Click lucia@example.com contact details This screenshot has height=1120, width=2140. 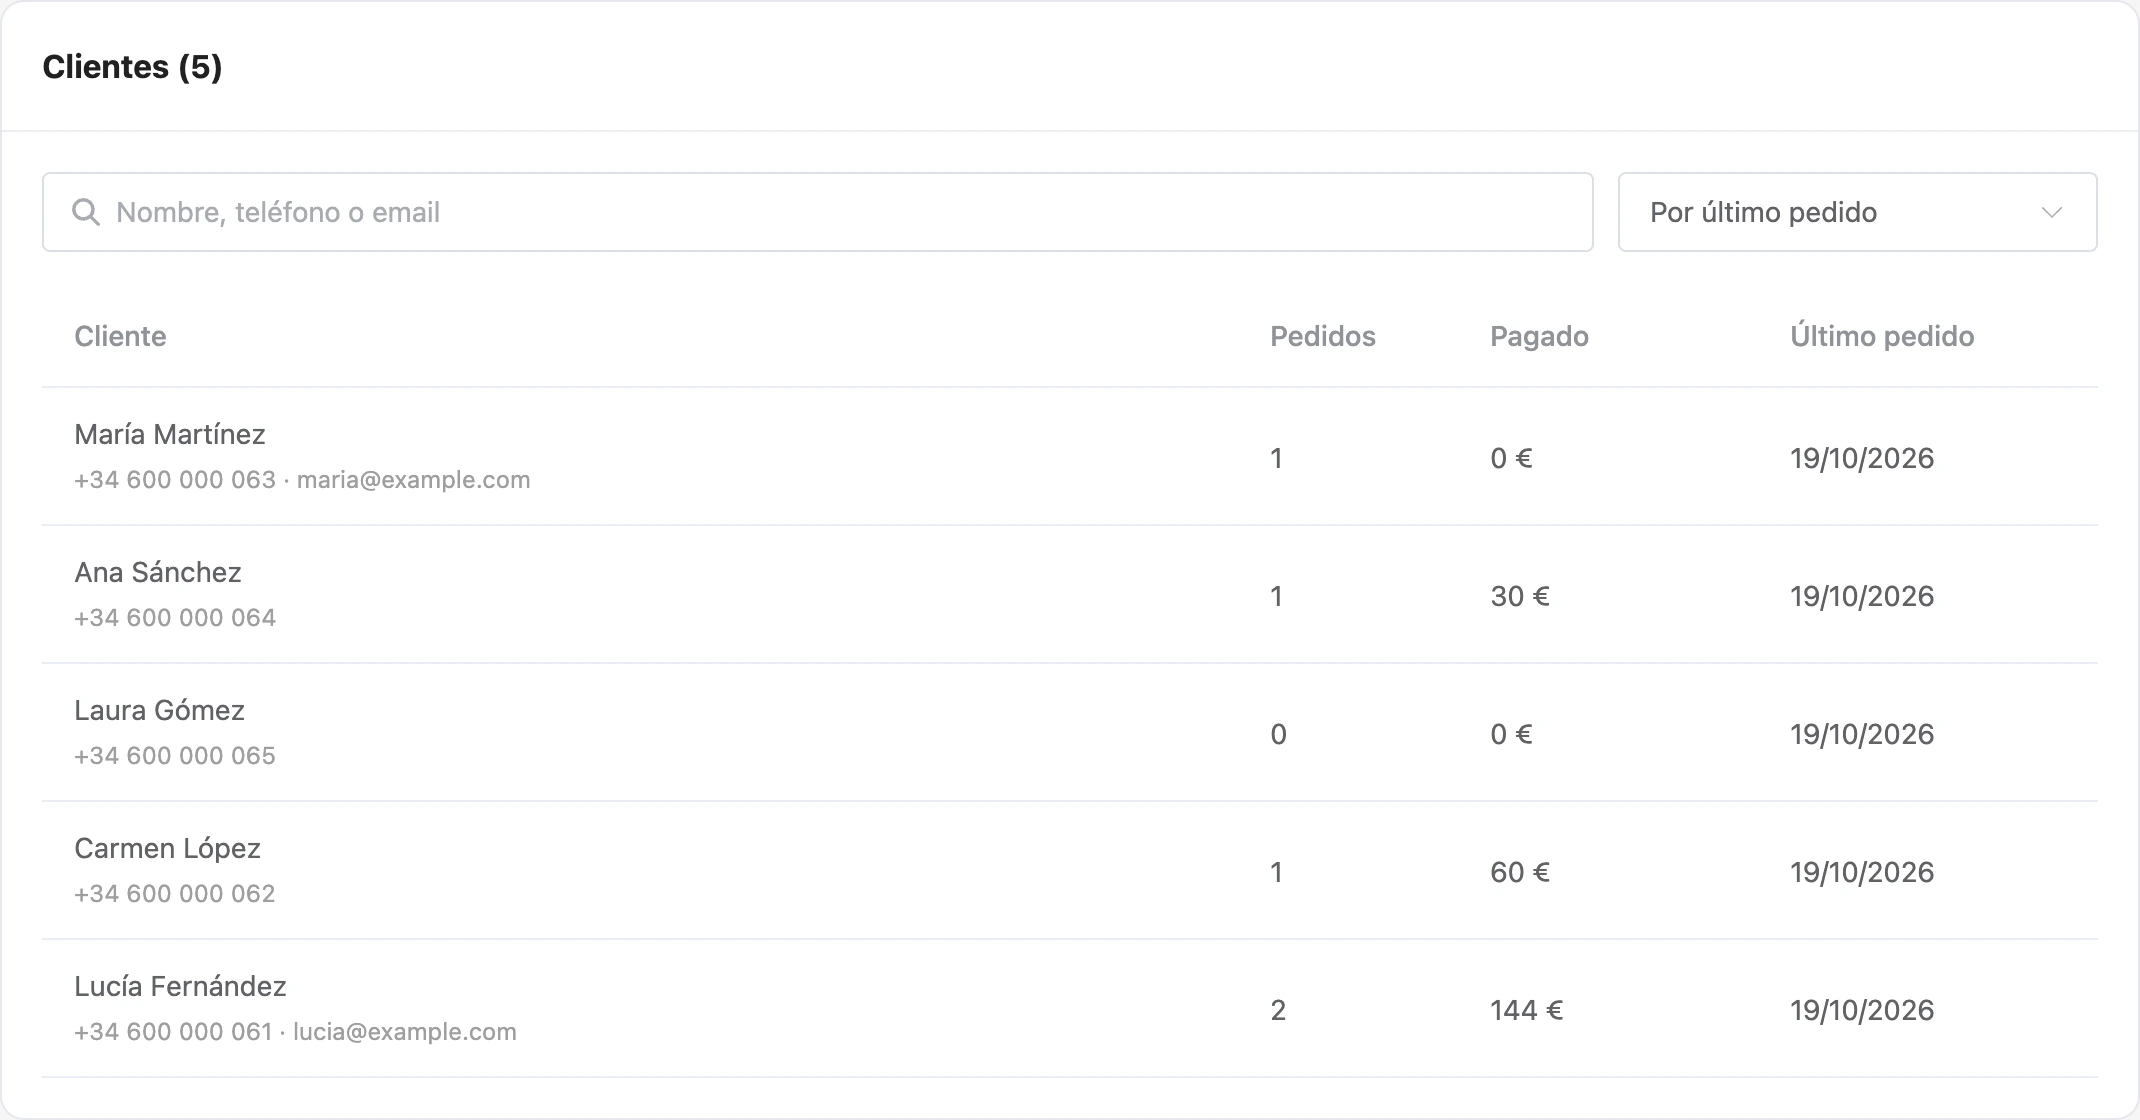tap(405, 1032)
